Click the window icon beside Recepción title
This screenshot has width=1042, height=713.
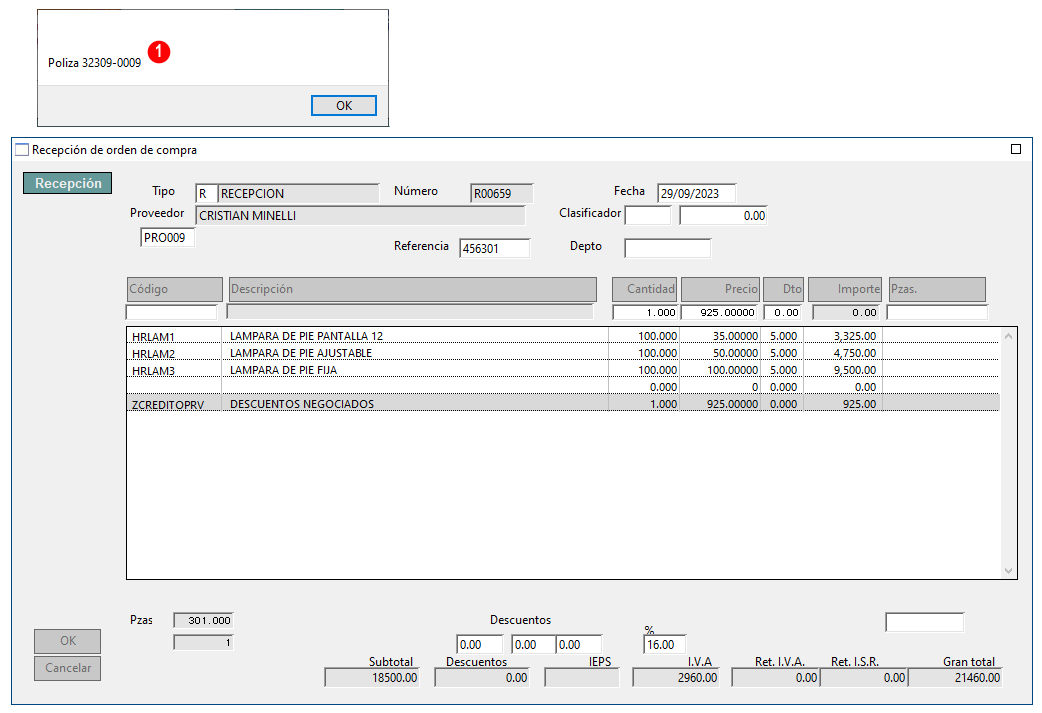click(22, 150)
